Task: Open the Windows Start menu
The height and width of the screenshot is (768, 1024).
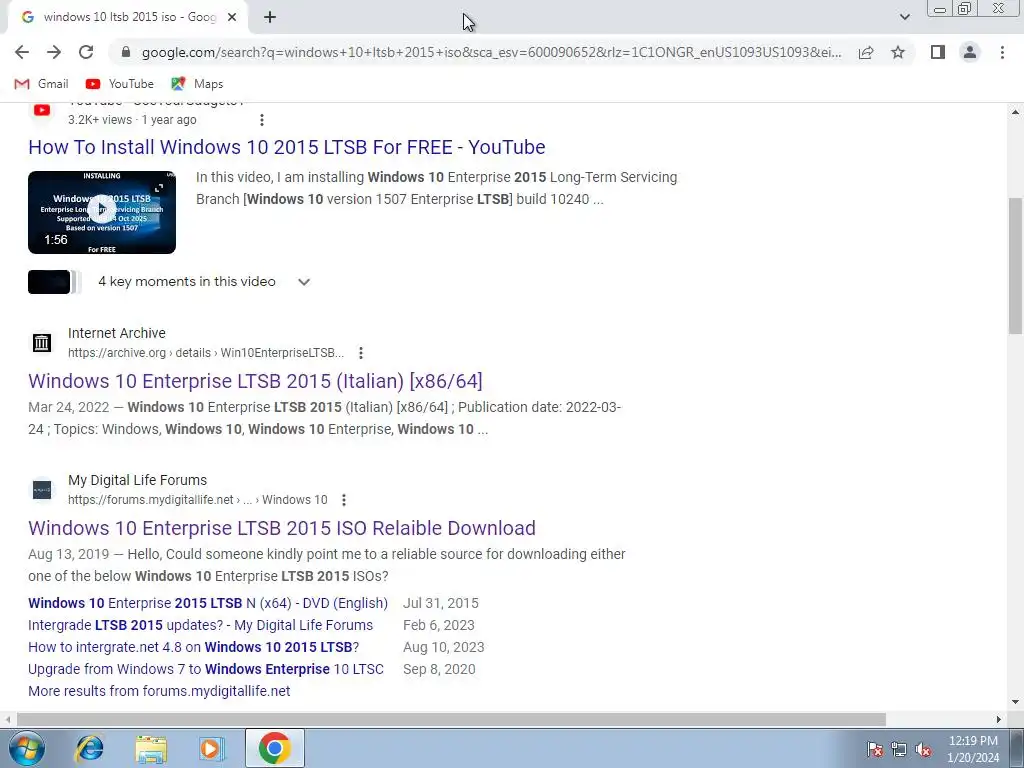Action: point(26,748)
